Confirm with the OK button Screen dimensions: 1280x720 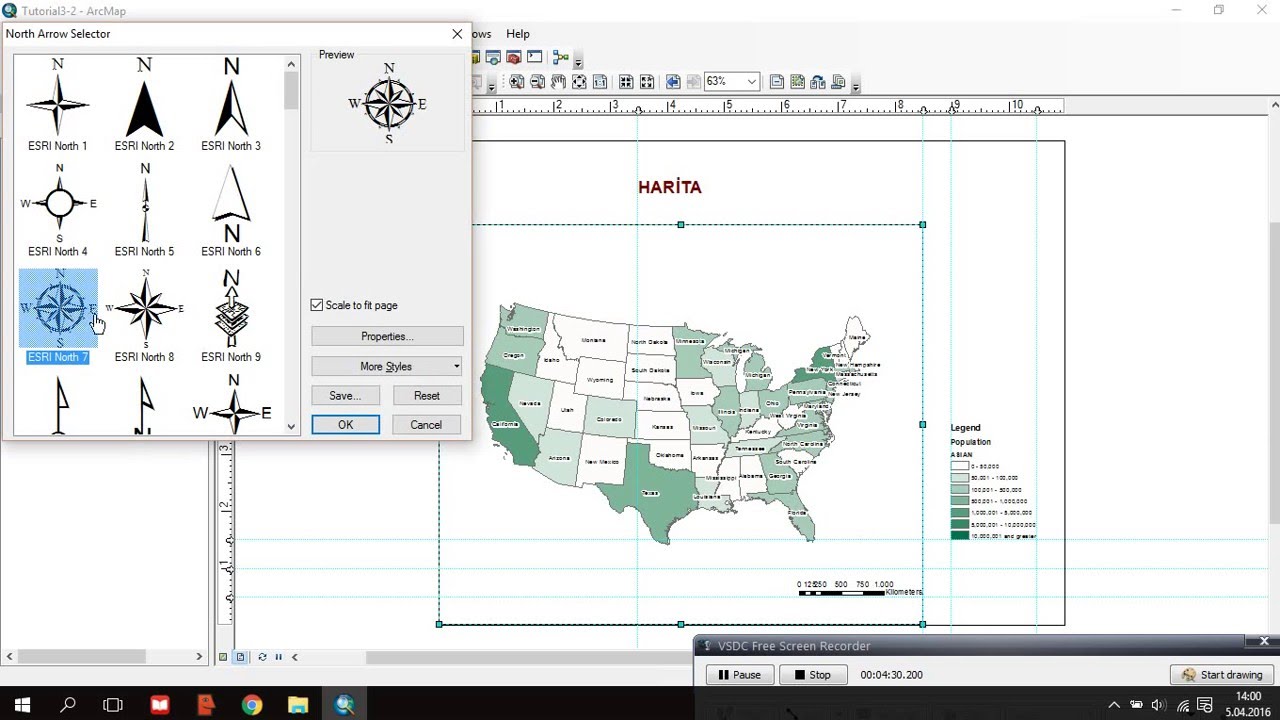point(345,425)
